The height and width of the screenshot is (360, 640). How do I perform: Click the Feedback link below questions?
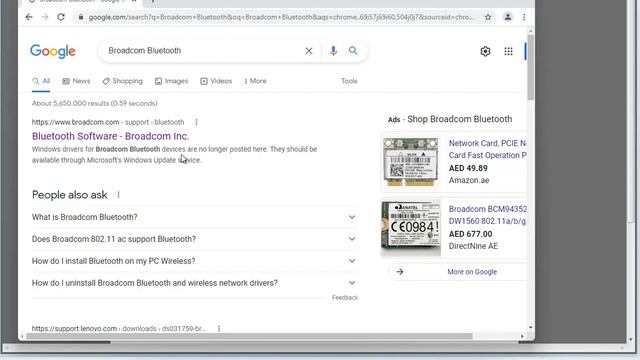pos(345,298)
